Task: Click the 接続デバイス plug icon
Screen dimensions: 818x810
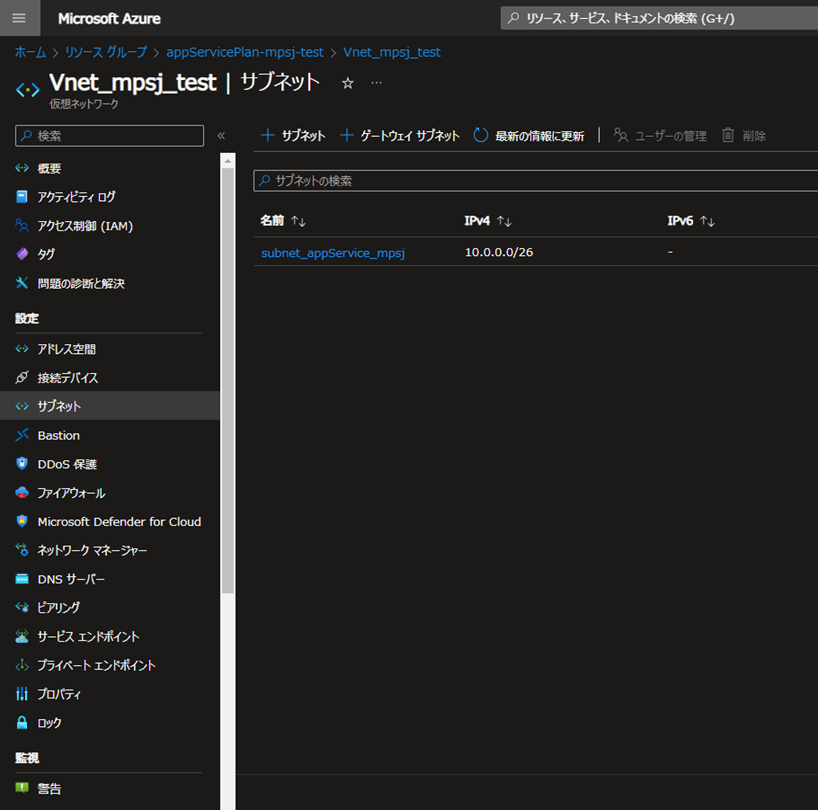Action: point(22,378)
